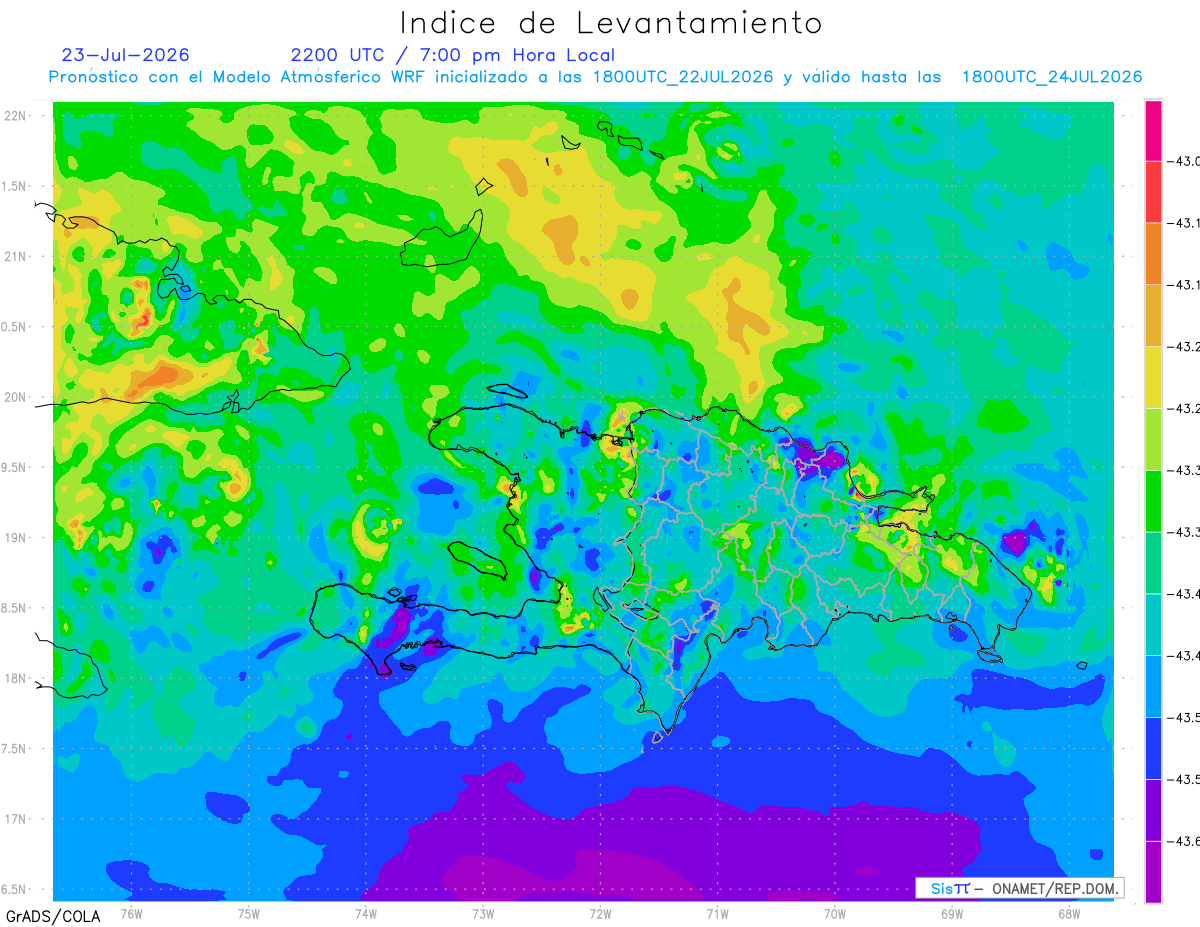
Task: Pick the lime yellow-green legend swatch
Action: coord(1153,439)
